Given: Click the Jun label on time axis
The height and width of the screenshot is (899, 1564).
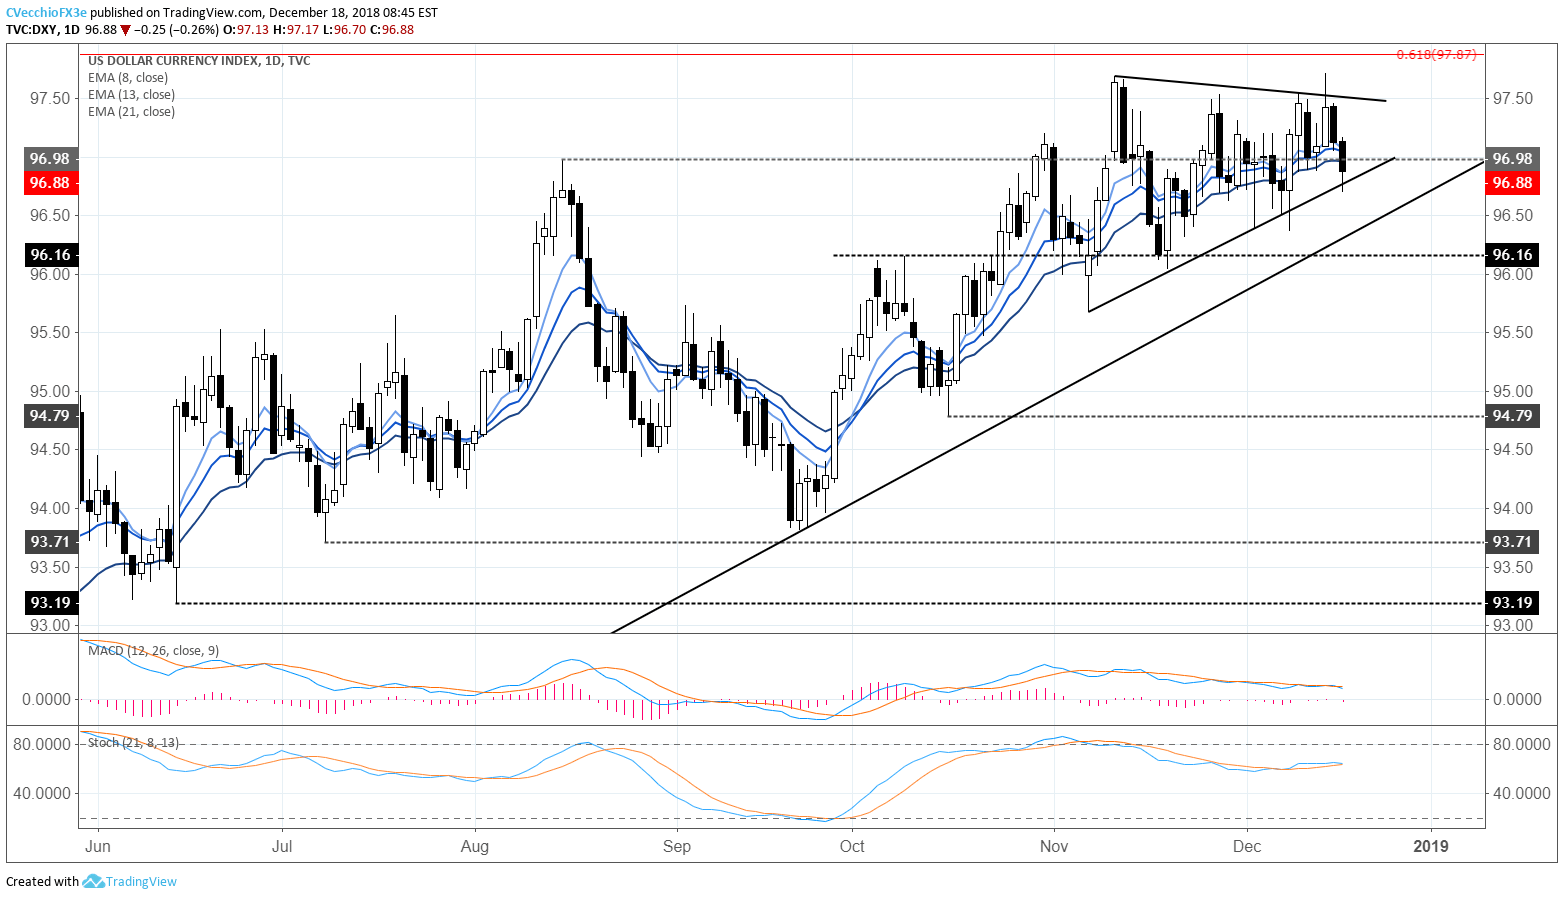Looking at the screenshot, I should 98,846.
